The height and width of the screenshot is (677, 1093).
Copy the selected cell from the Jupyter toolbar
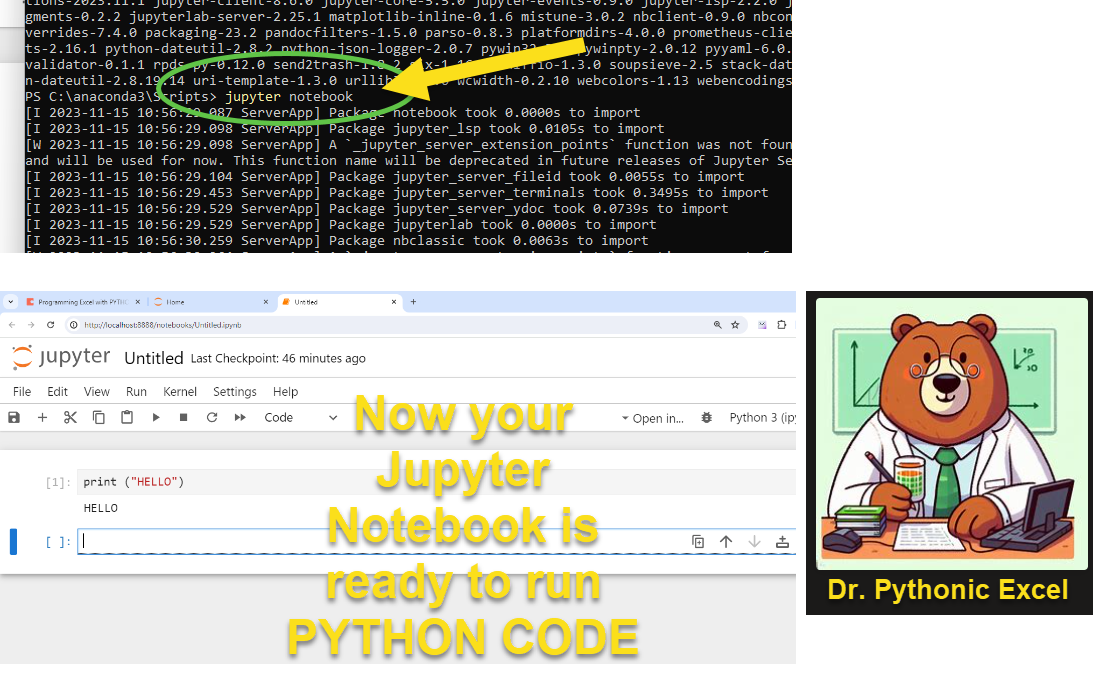point(99,418)
